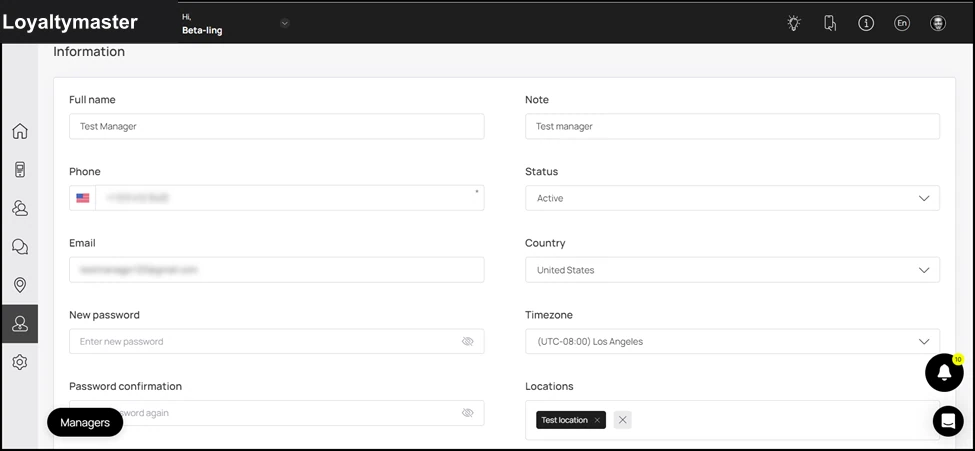Click the Locations multi-select field
Screen dimensions: 975x451
coord(732,420)
